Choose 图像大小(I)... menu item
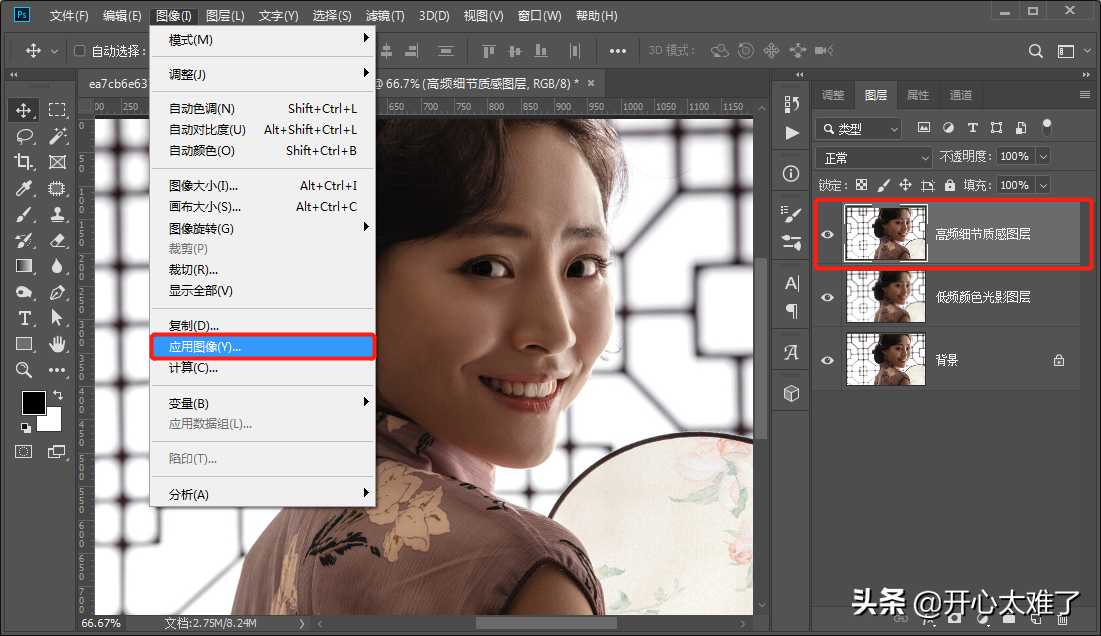This screenshot has width=1101, height=636. (x=263, y=185)
